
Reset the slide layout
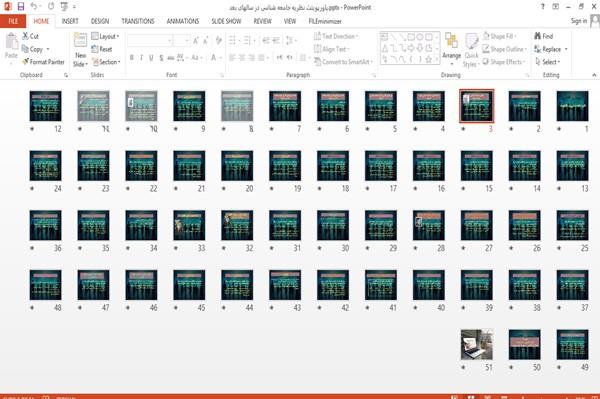pos(102,49)
